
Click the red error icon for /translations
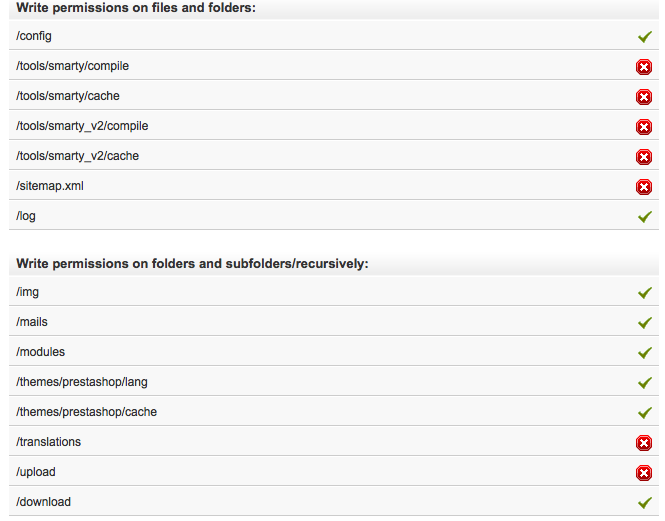pyautogui.click(x=644, y=443)
